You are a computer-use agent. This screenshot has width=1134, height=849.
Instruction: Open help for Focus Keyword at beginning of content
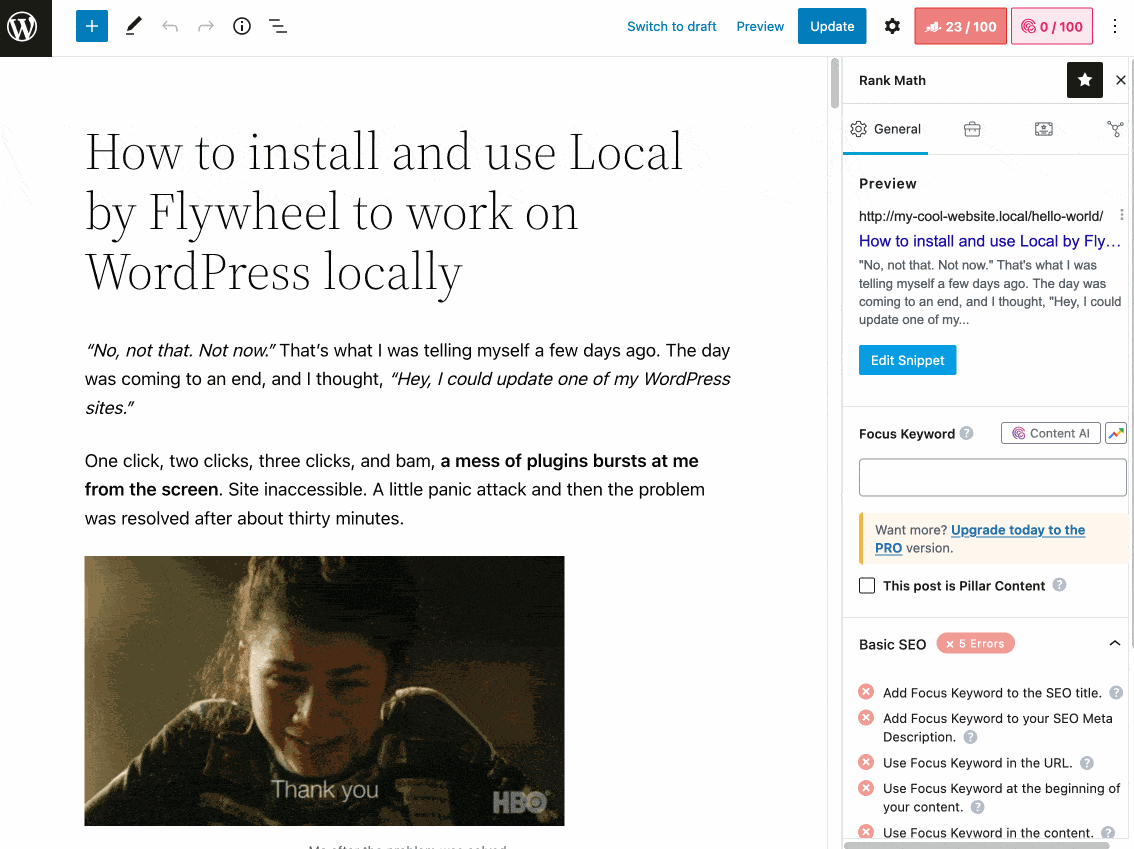tap(977, 807)
